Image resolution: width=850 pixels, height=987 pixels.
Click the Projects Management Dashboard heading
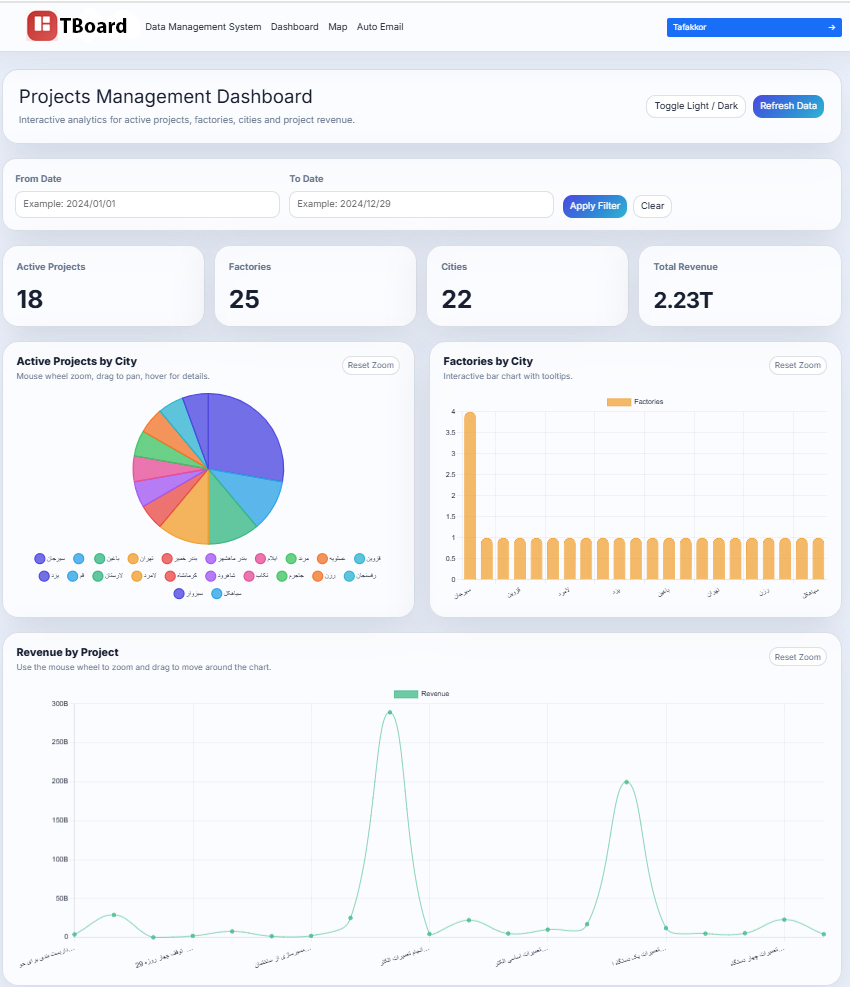click(166, 96)
